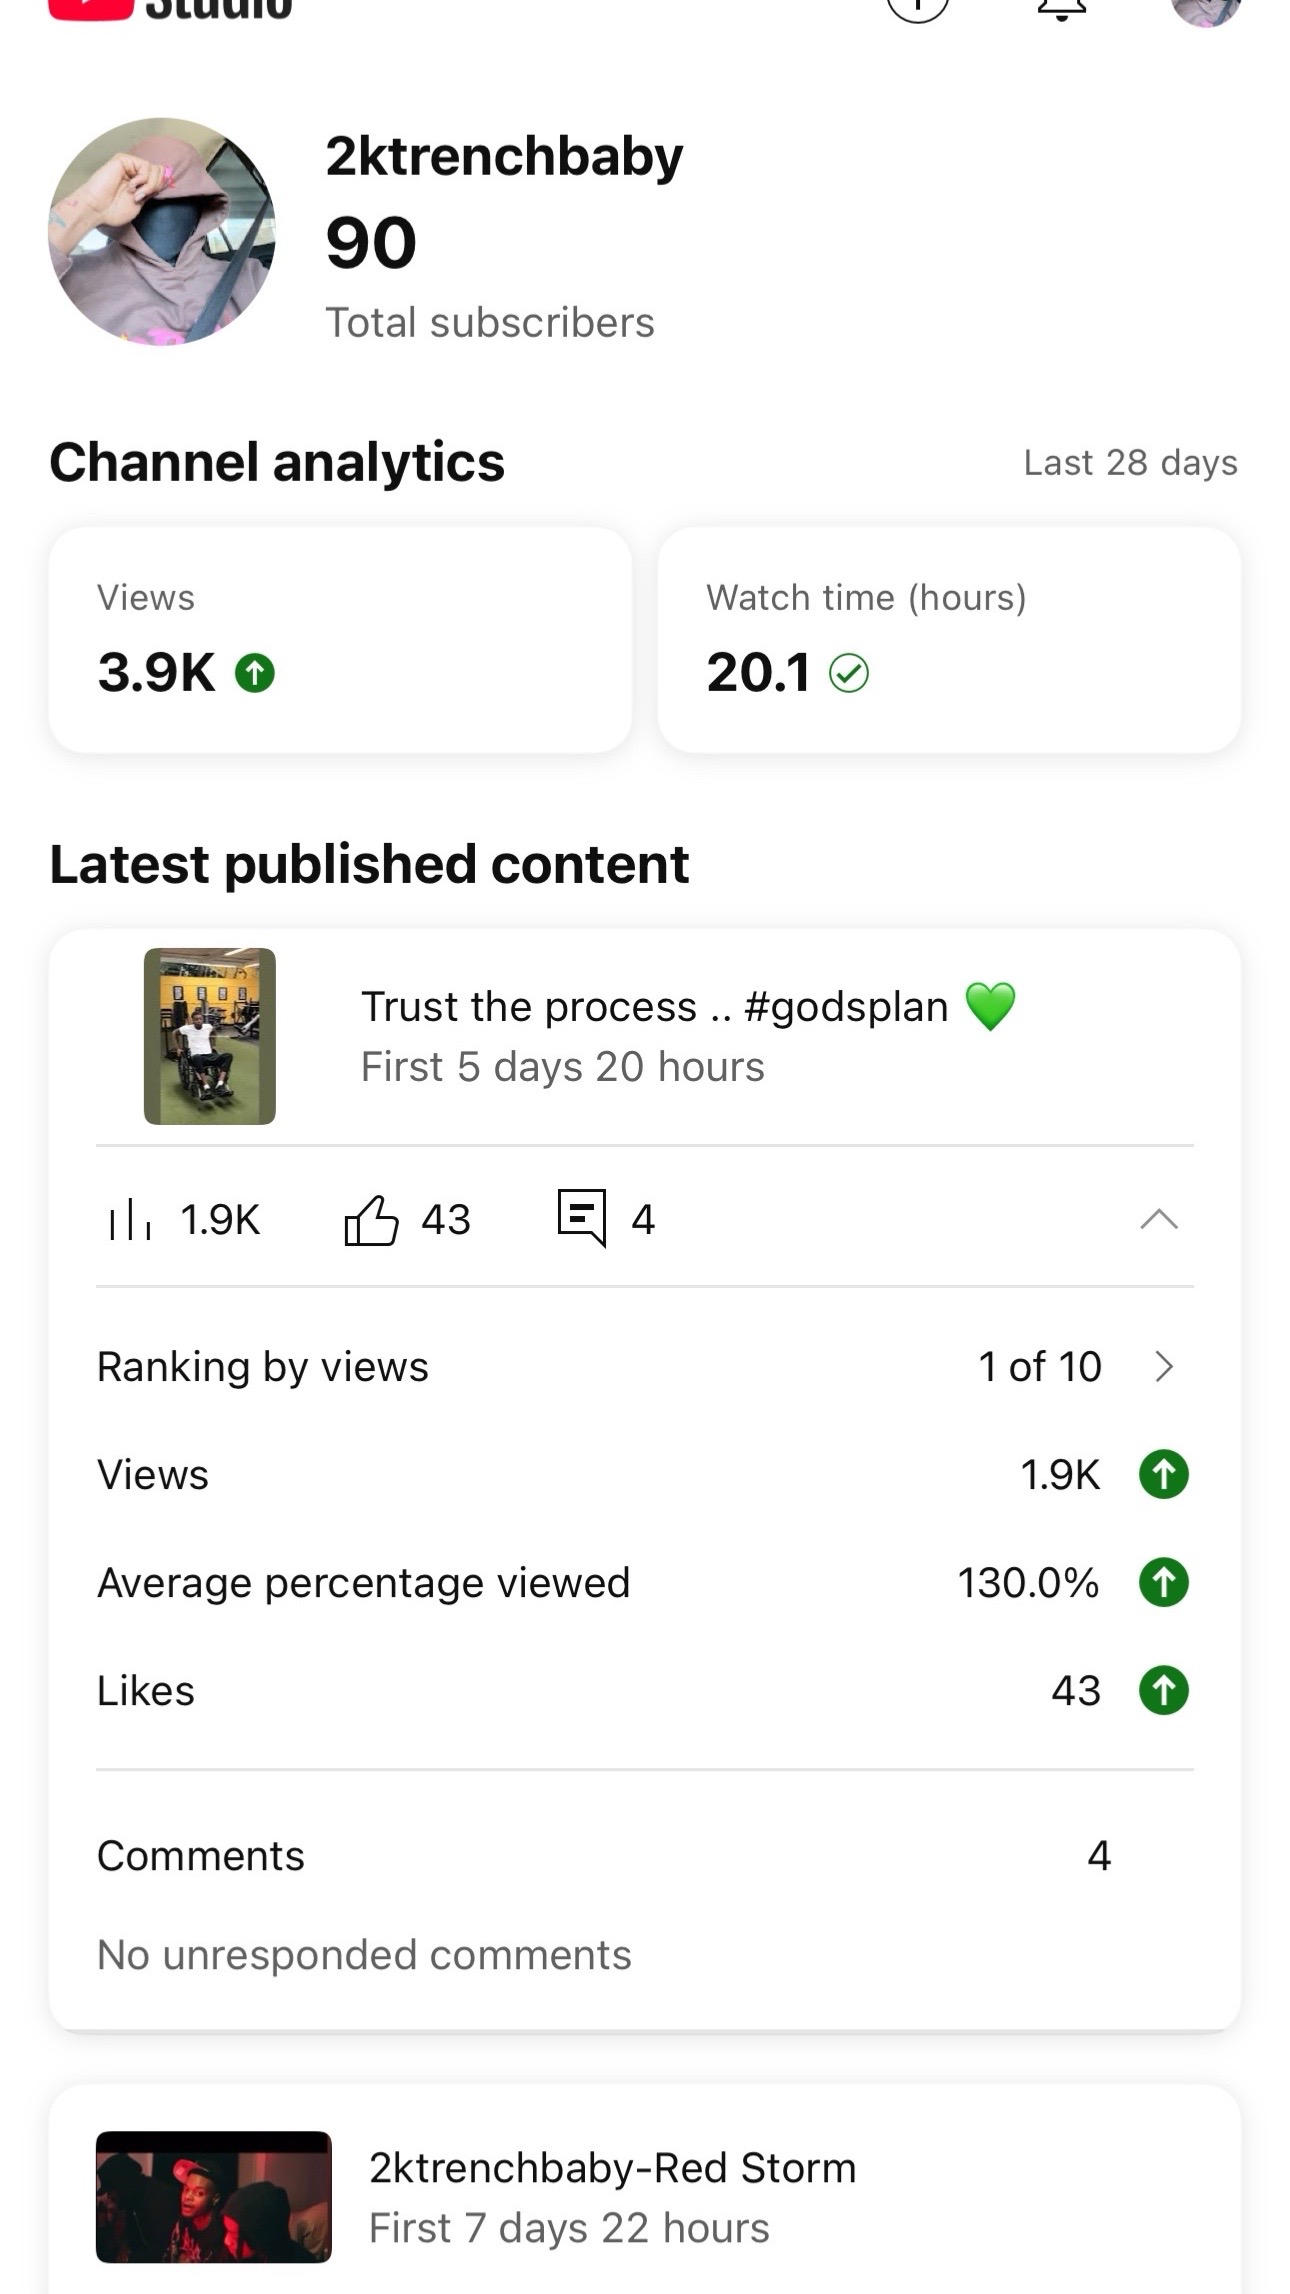The width and height of the screenshot is (1290, 2294).
Task: Tap the comments bubble icon
Action: coord(582,1218)
